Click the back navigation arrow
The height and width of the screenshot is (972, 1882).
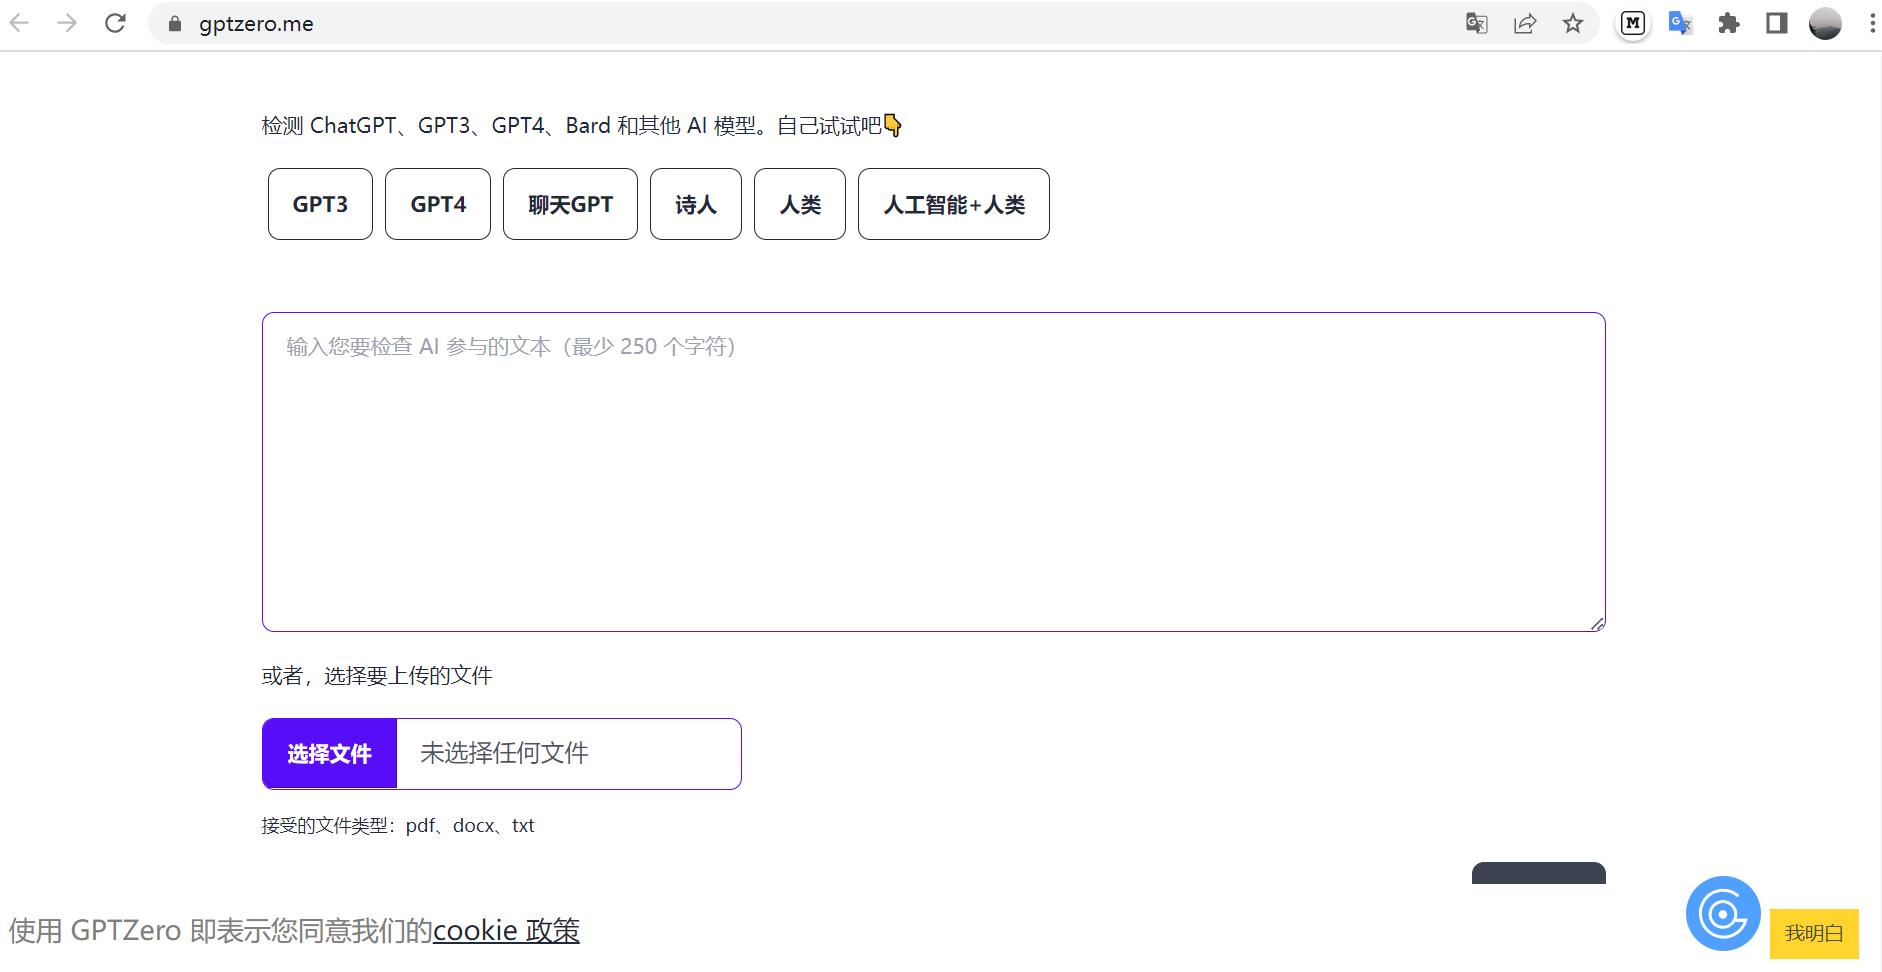(20, 23)
